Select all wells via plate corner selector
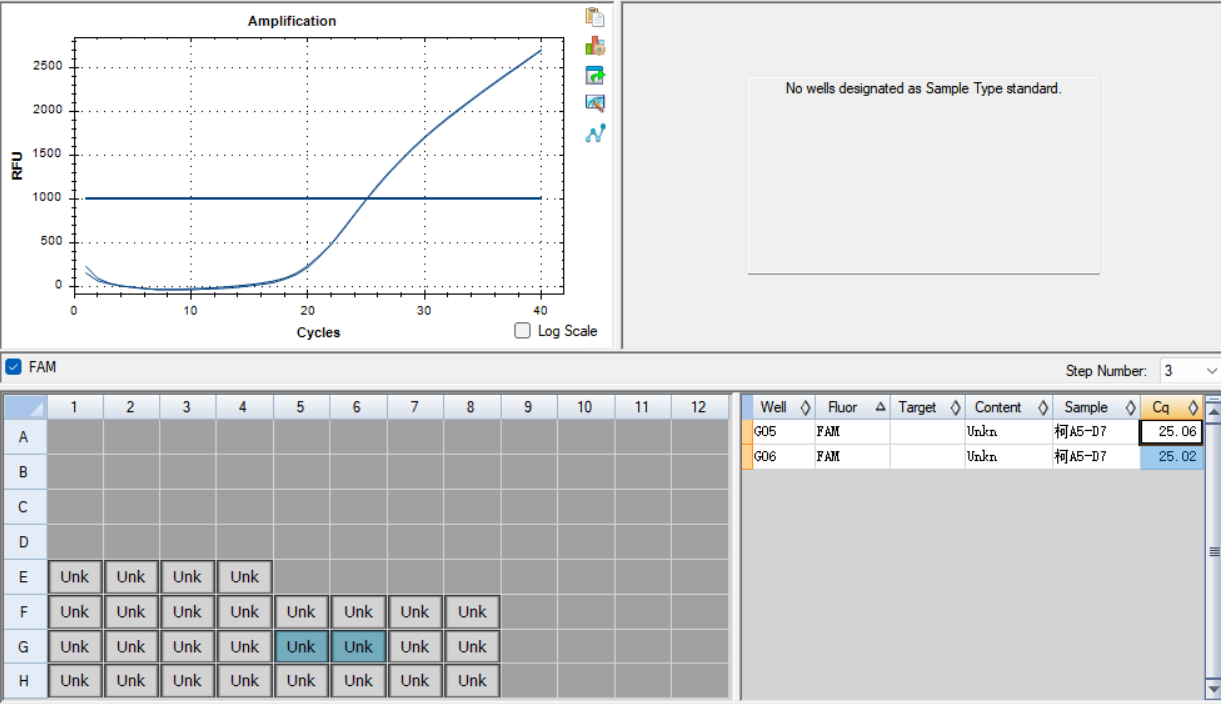This screenshot has height=705, width=1221. tap(25, 407)
